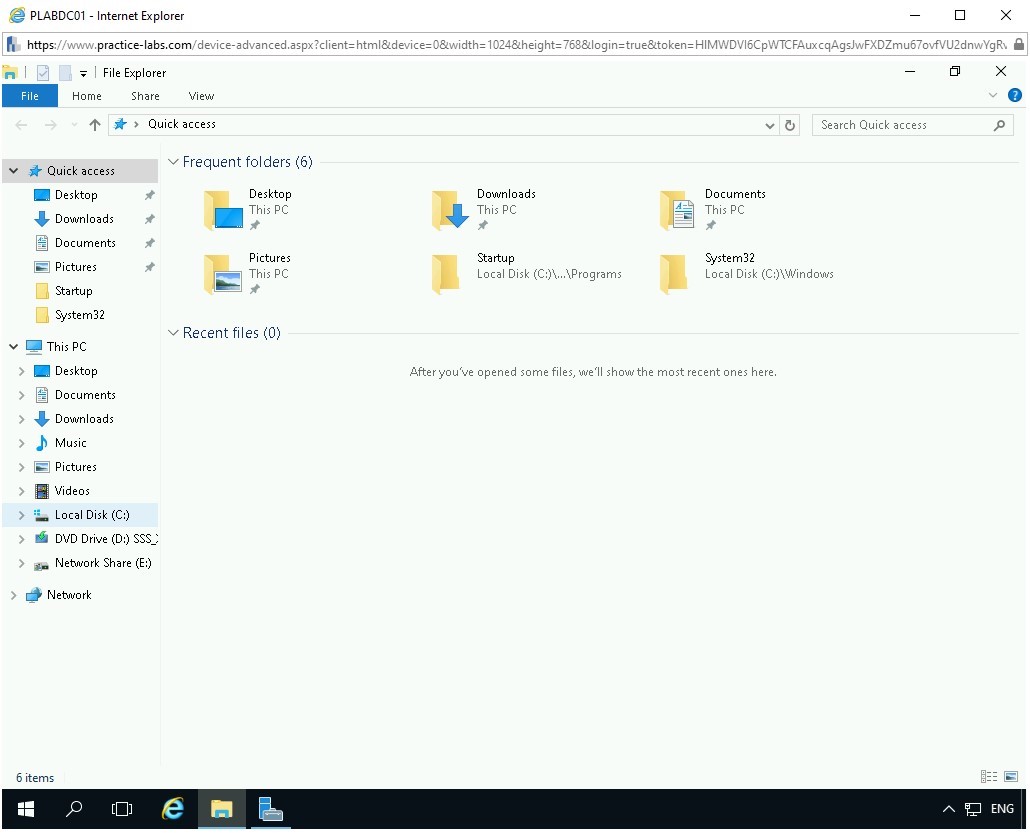
Task: Open the Recent locations dropdown arrow
Action: pyautogui.click(x=74, y=125)
